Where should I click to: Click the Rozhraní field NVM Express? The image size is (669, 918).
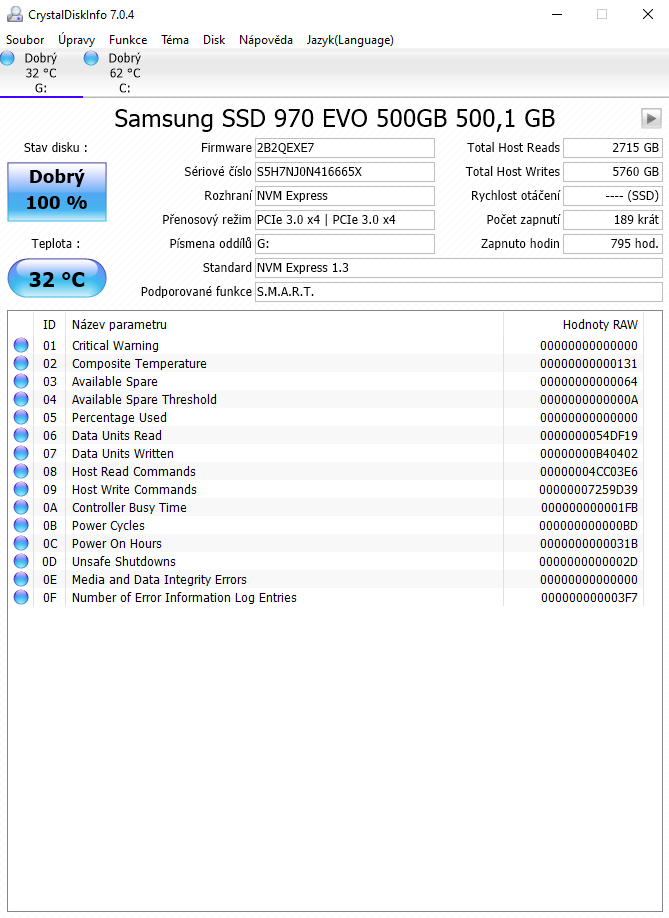click(345, 196)
